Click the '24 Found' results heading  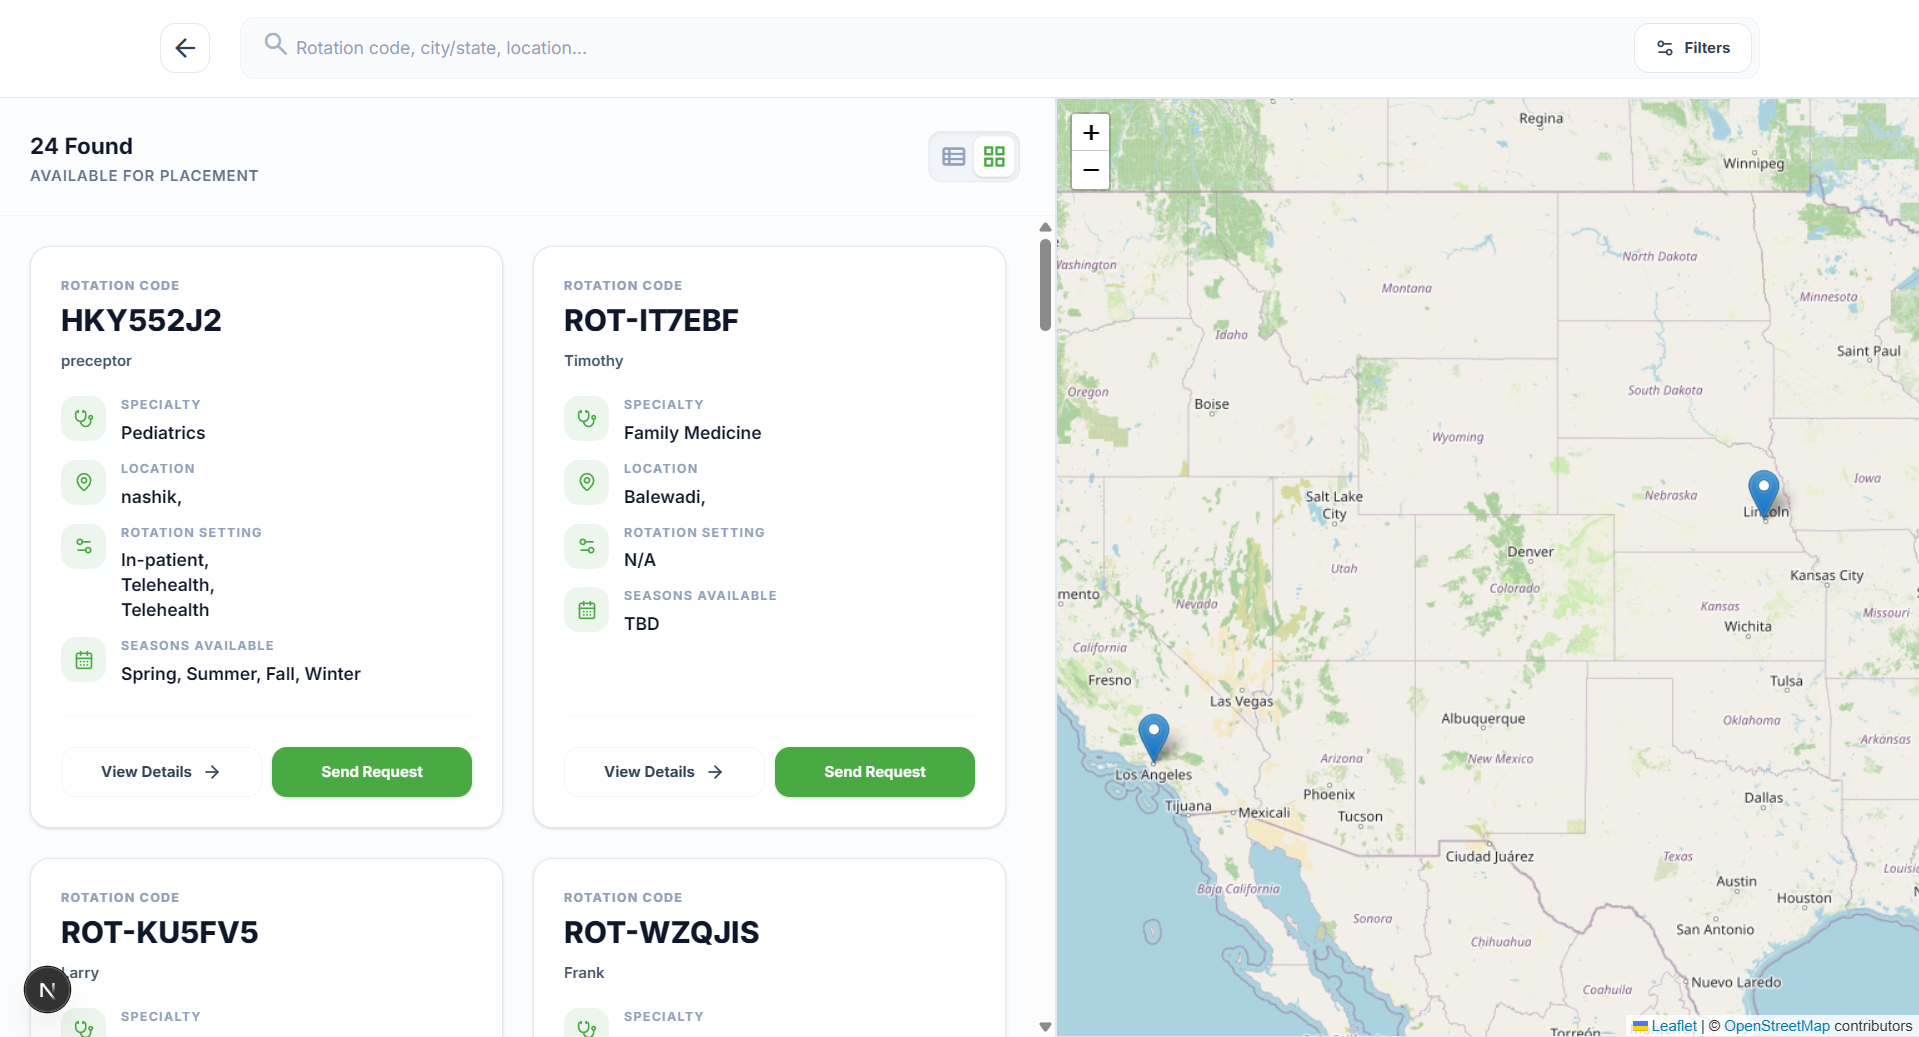click(x=81, y=146)
